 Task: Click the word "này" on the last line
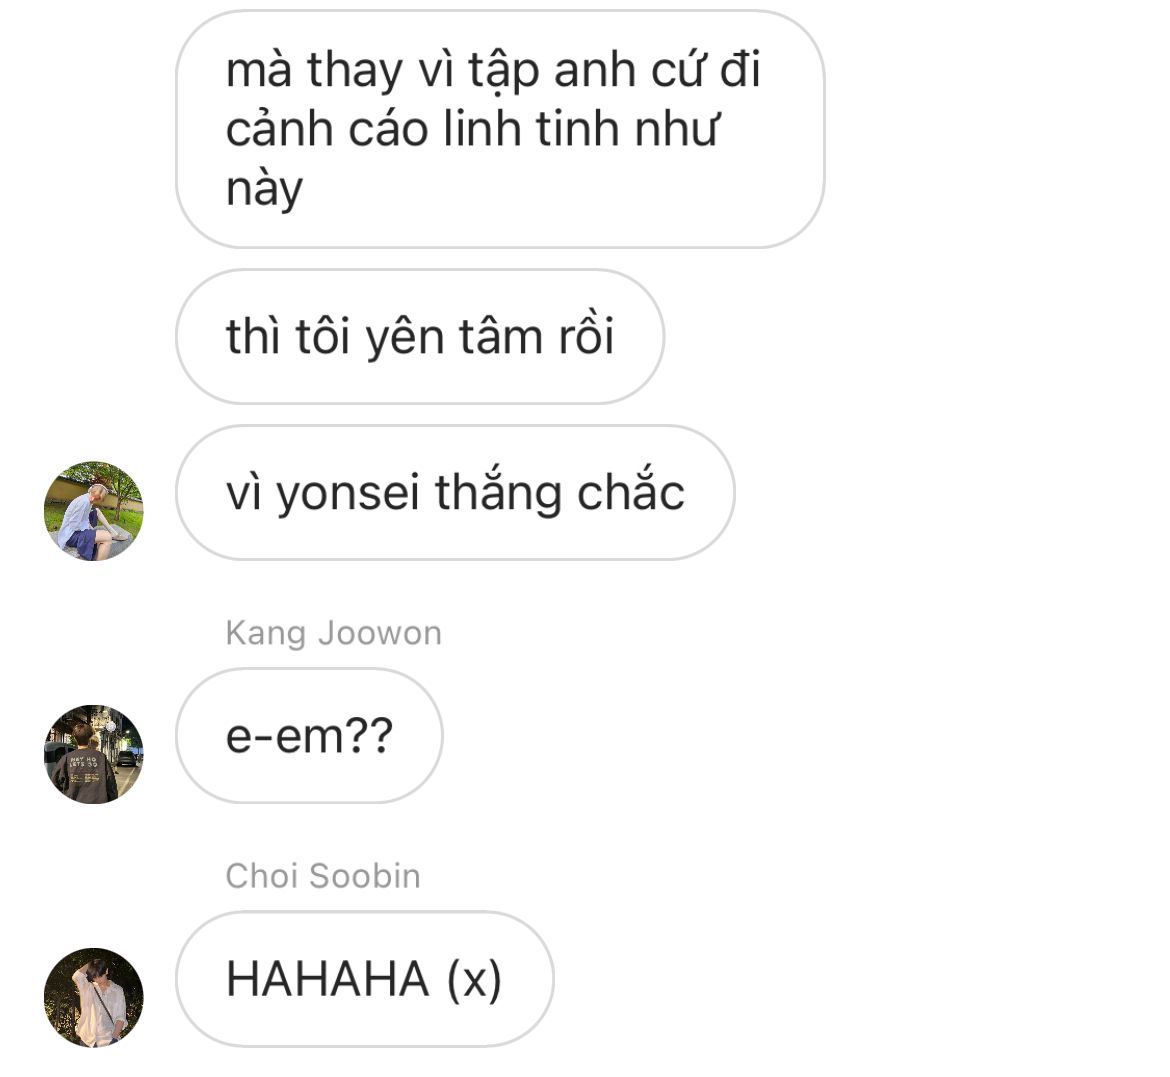click(264, 190)
